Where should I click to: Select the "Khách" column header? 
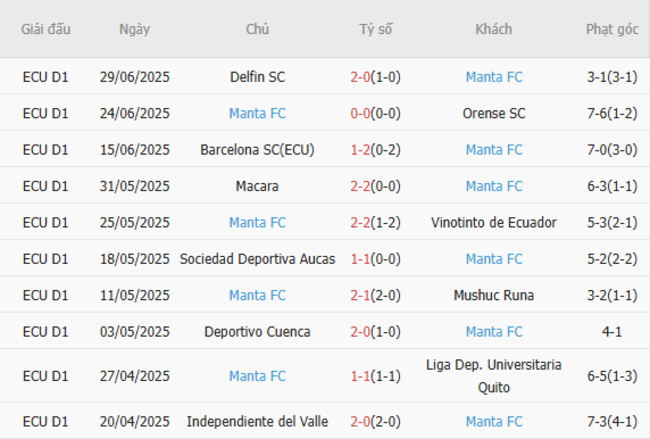tap(494, 29)
